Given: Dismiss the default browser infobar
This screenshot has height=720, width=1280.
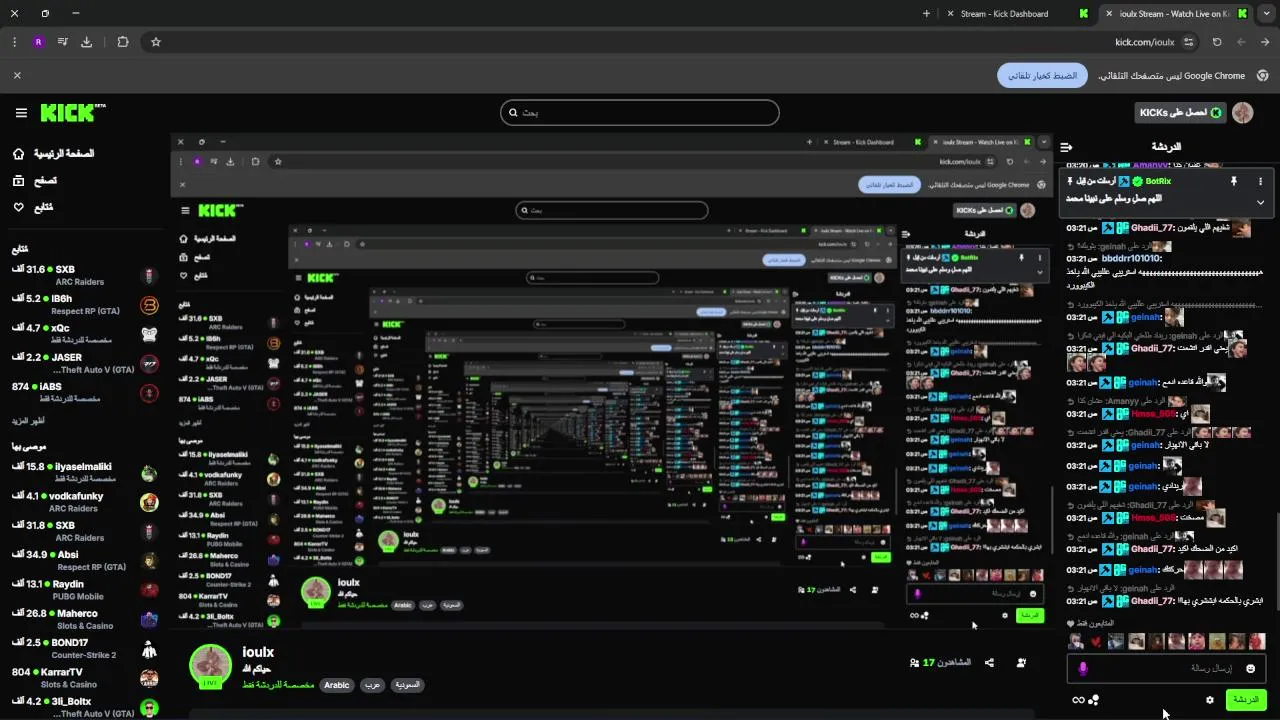Looking at the screenshot, I should point(17,75).
